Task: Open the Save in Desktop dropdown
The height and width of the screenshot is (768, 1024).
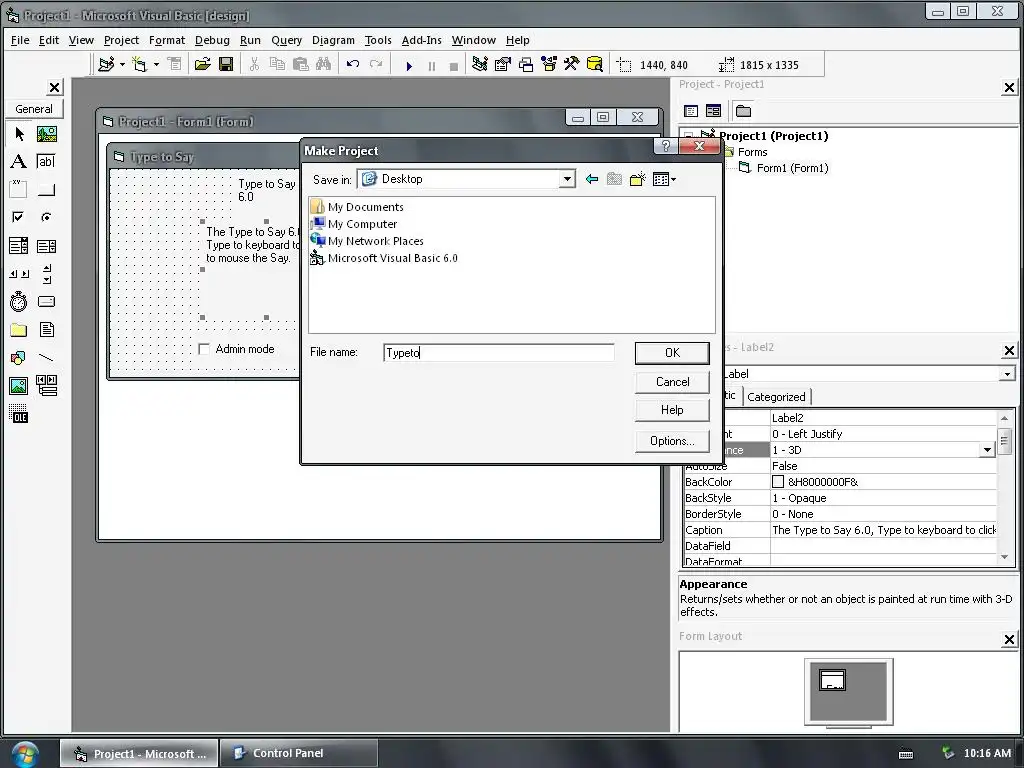Action: pos(567,179)
